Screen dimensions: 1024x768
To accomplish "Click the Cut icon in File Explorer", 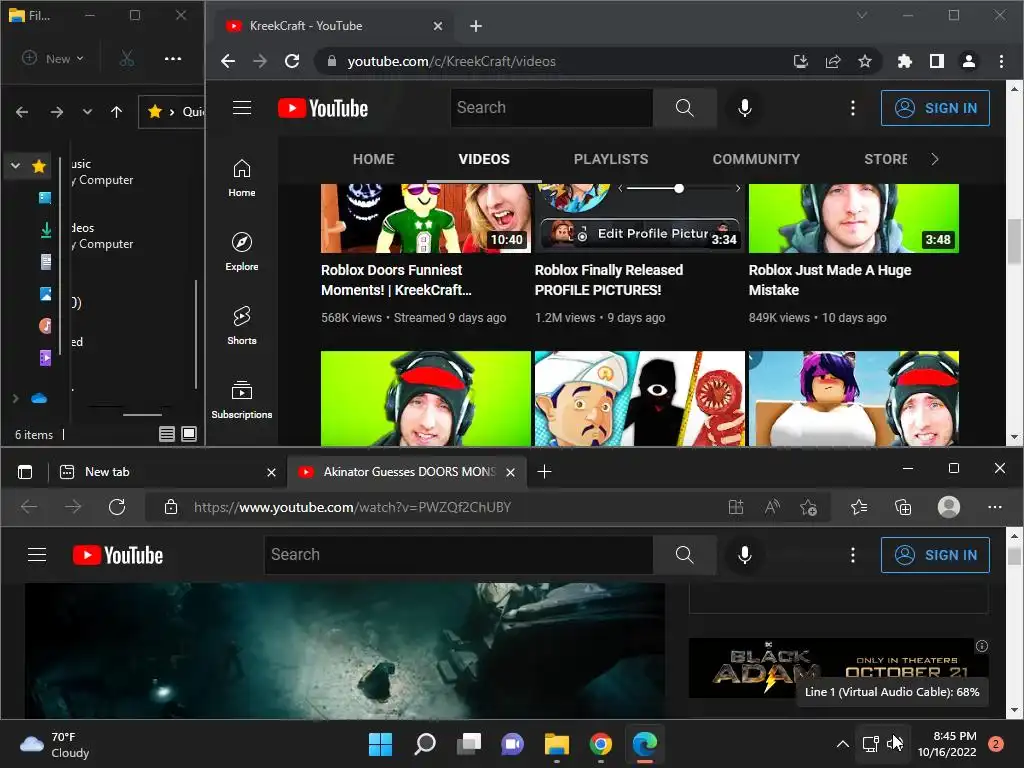I will (127, 59).
